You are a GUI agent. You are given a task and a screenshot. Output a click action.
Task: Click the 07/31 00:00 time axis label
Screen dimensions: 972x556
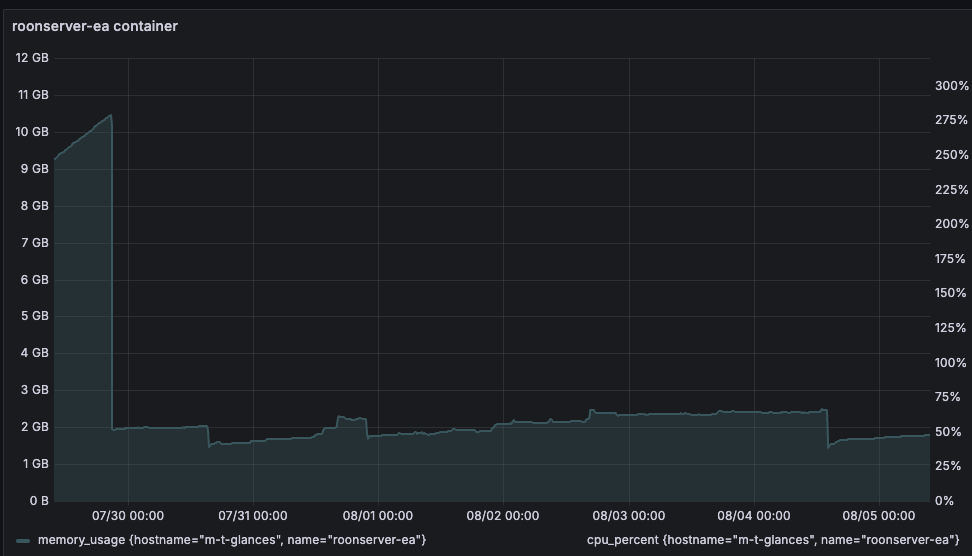pyautogui.click(x=252, y=516)
